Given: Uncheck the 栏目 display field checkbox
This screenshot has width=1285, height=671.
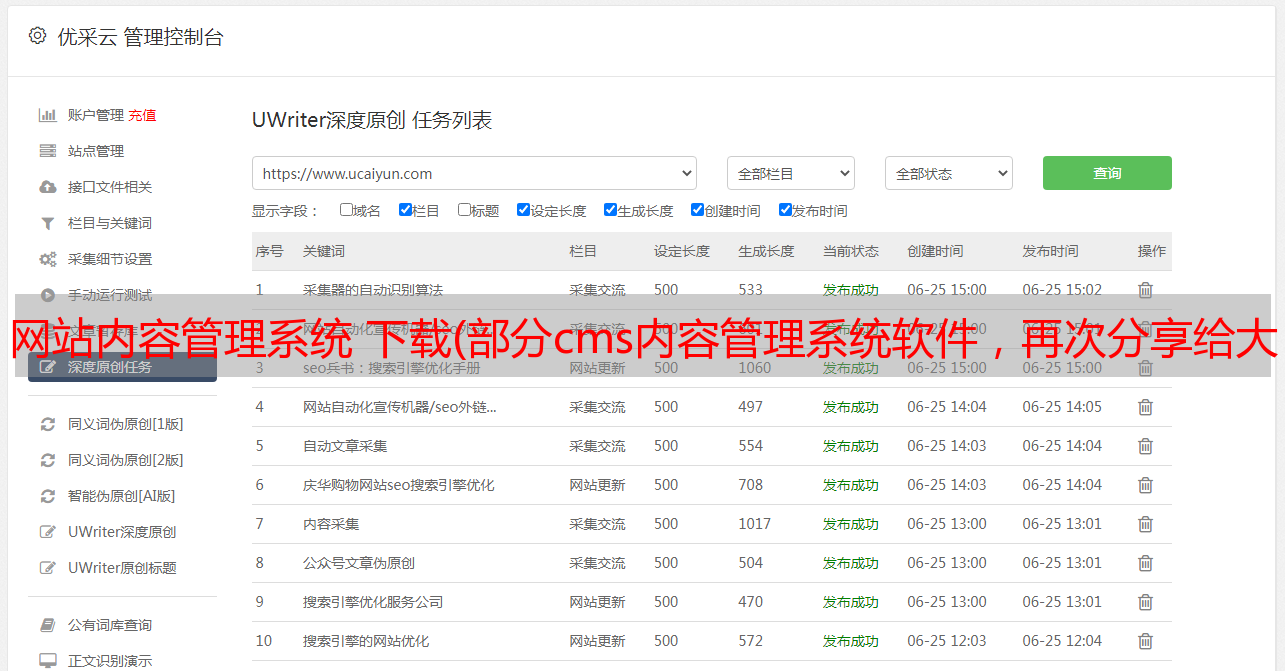Looking at the screenshot, I should tap(405, 210).
